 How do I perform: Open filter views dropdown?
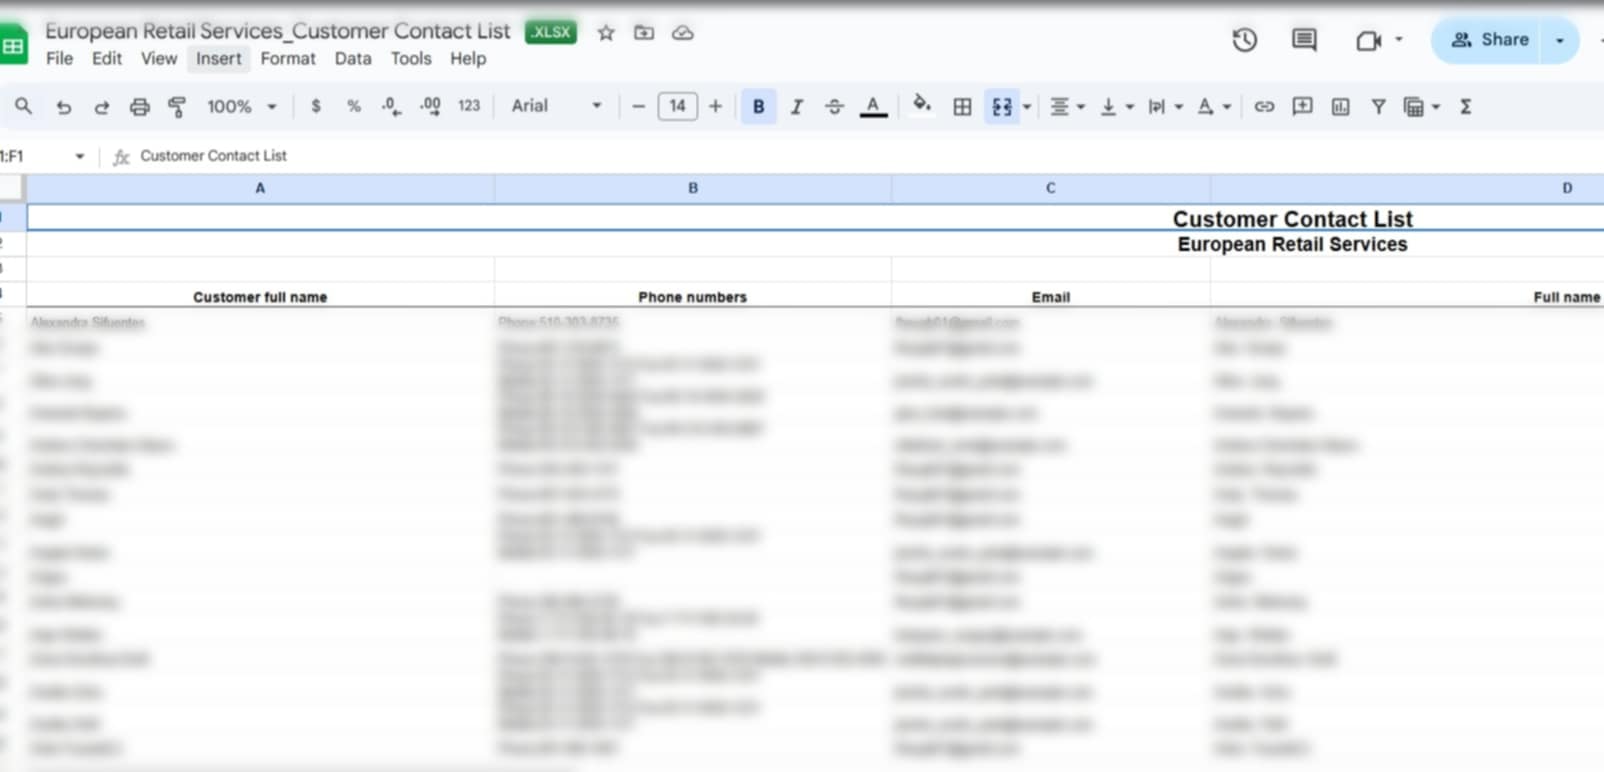point(1421,106)
